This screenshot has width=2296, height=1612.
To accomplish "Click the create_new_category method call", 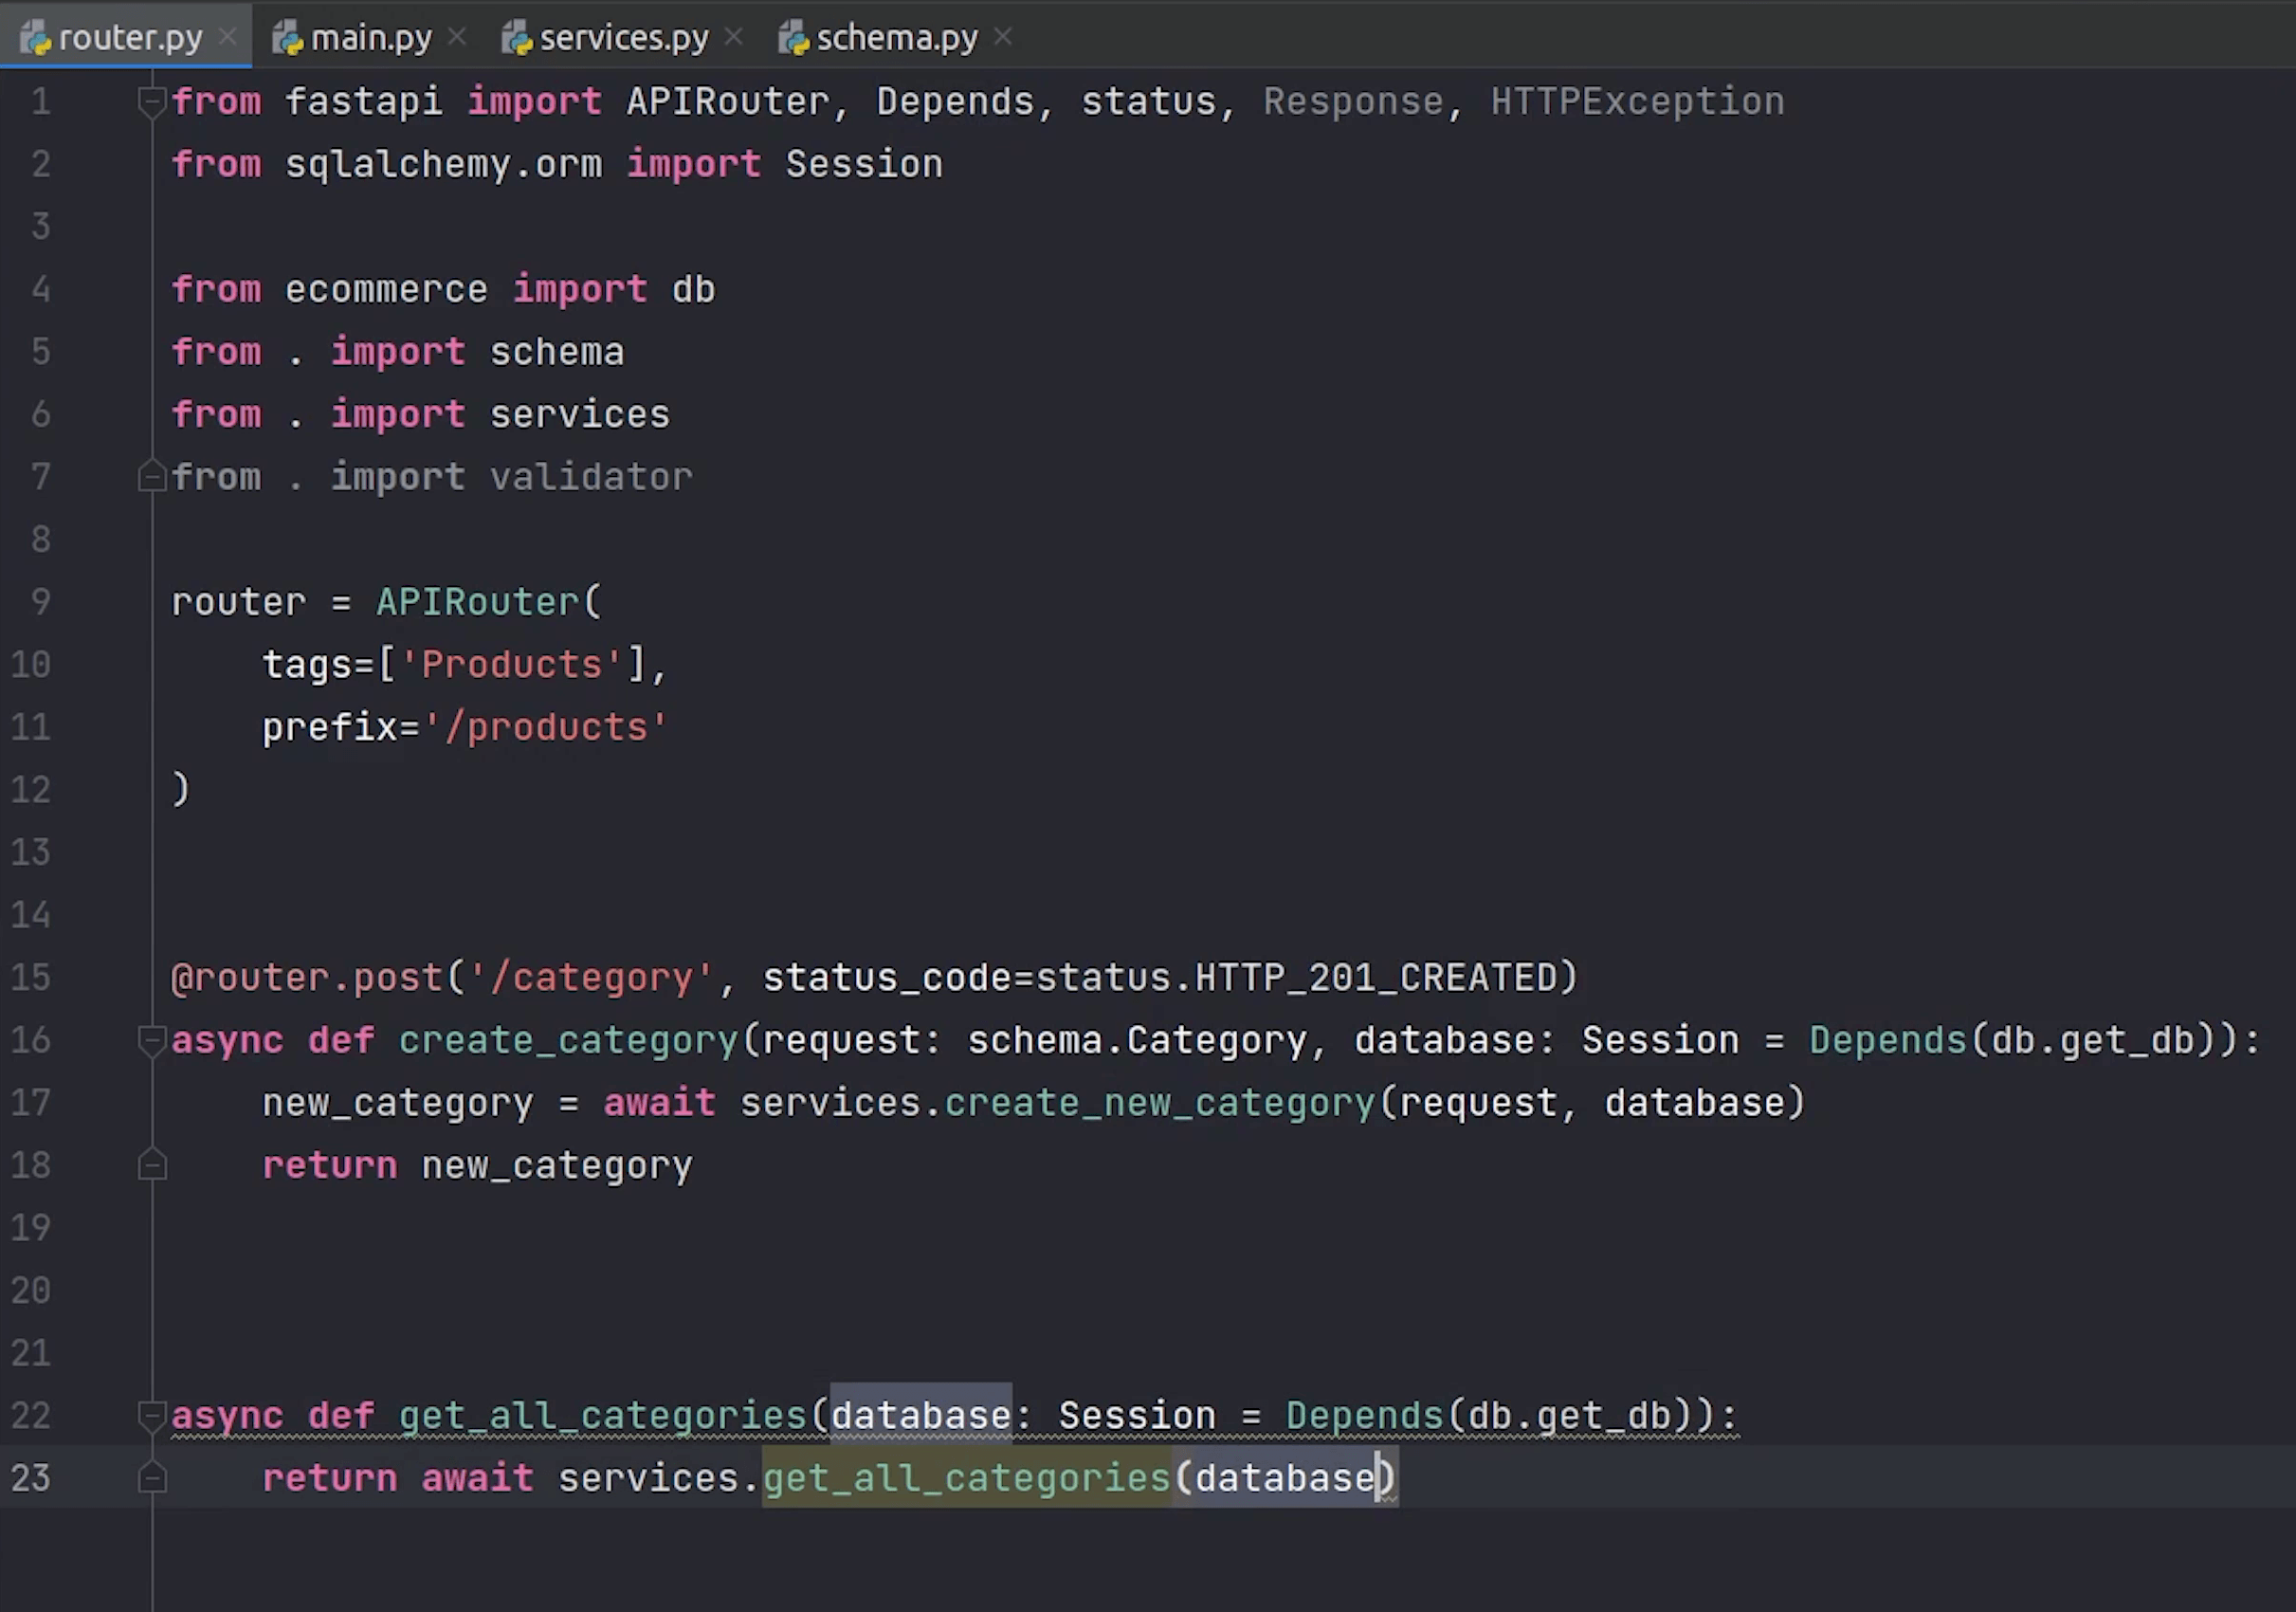I will pyautogui.click(x=1160, y=1102).
